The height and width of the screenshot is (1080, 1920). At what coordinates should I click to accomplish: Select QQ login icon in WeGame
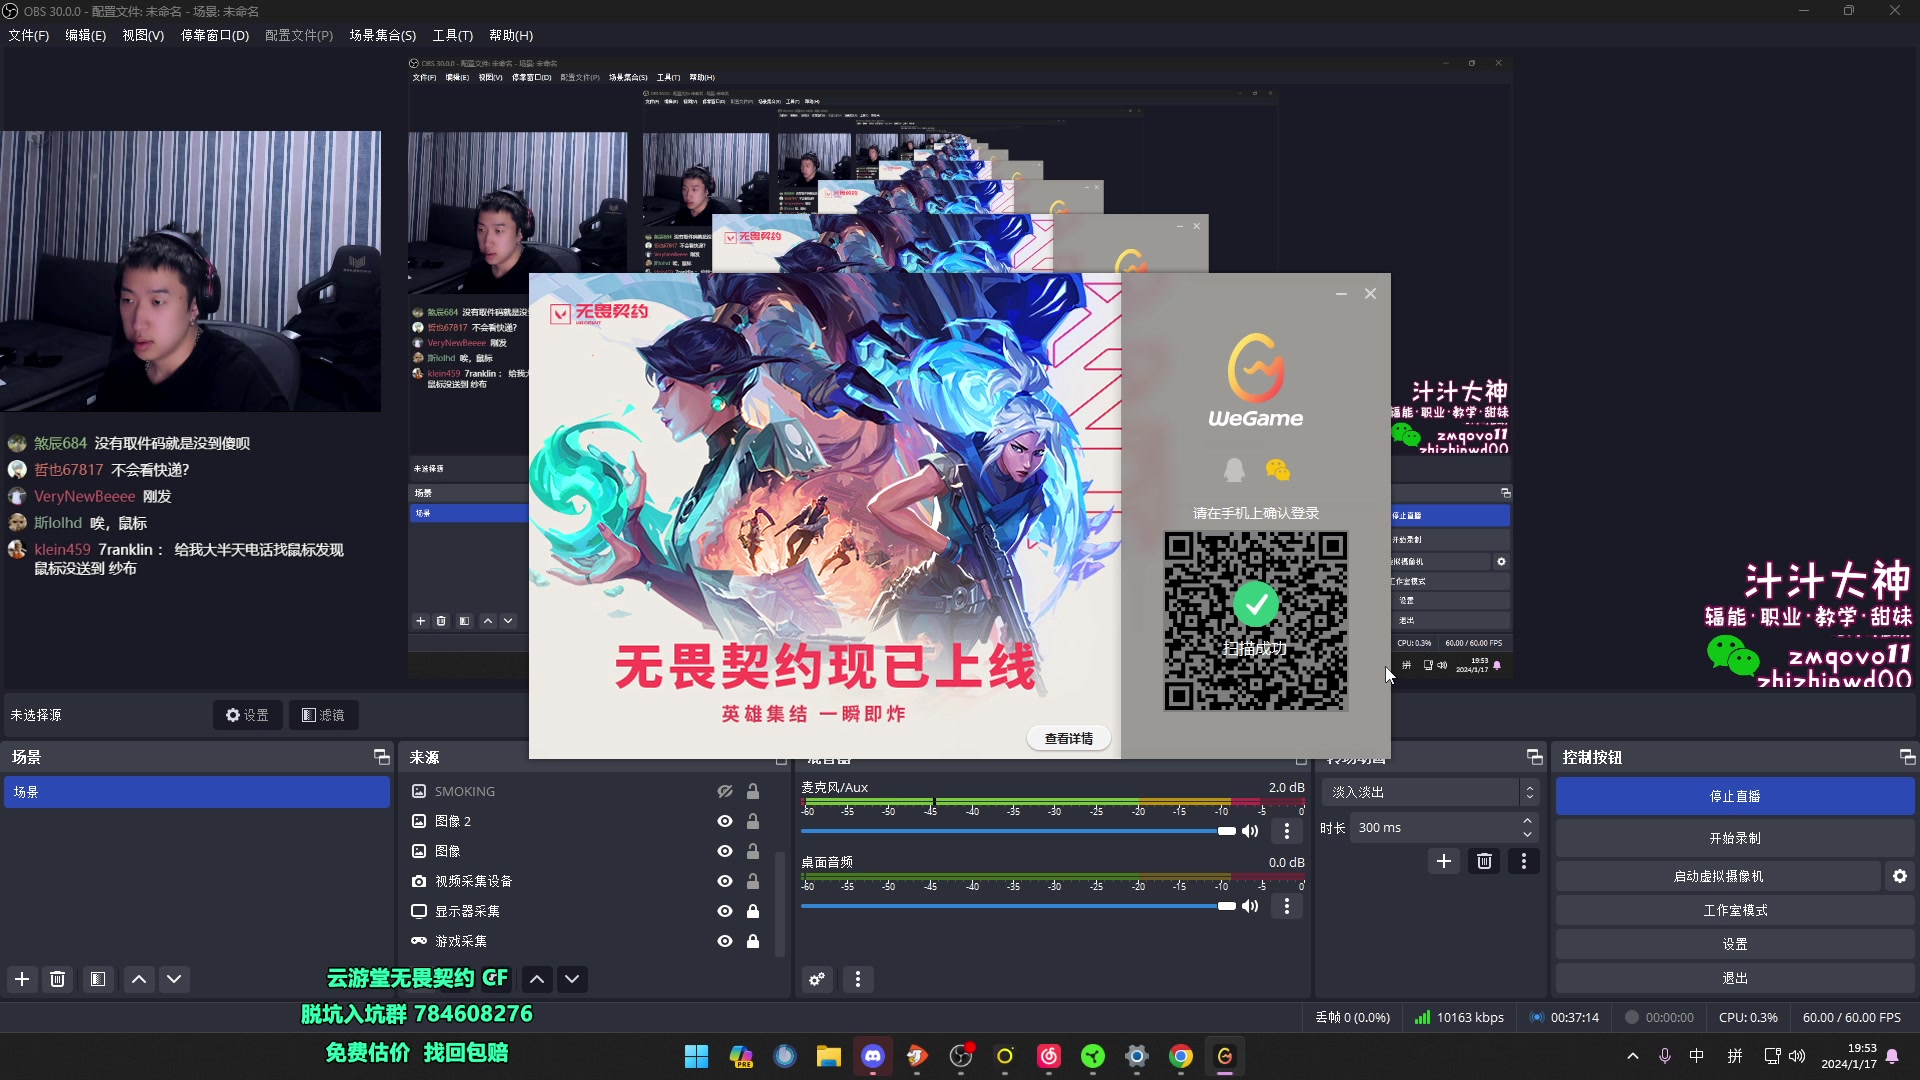point(1234,470)
